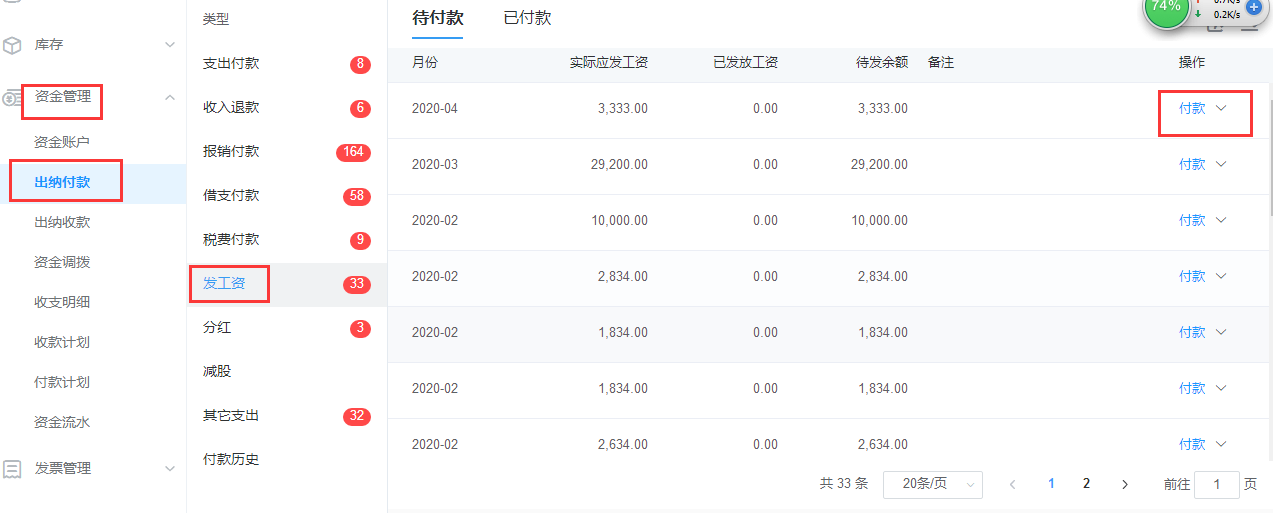Expand the 库存 menu chevron
1273x513 pixels.
[169, 45]
